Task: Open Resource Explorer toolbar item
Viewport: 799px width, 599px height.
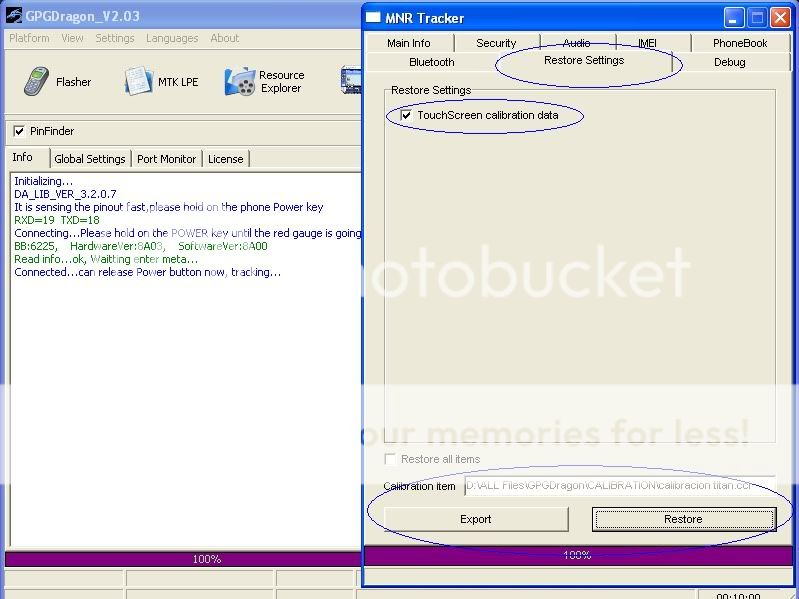Action: pos(264,81)
